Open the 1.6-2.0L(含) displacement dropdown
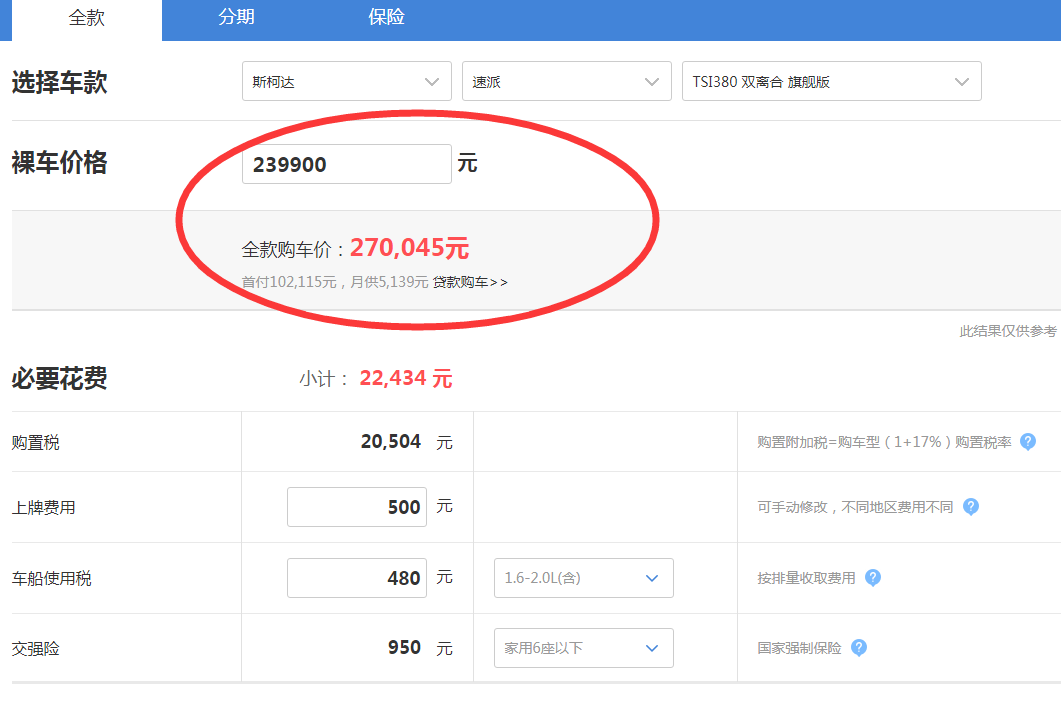 pos(583,578)
